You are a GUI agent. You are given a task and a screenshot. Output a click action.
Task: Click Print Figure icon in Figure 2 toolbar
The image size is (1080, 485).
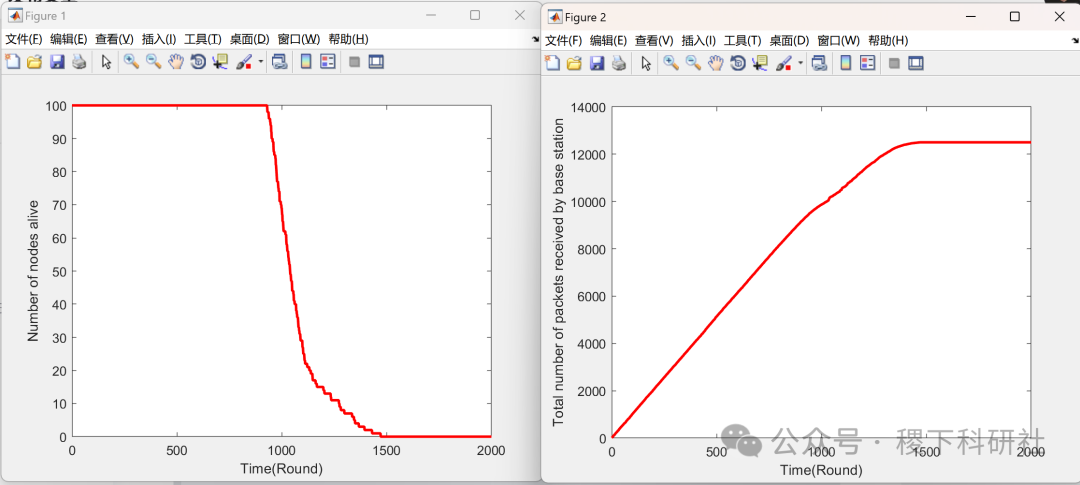[x=619, y=64]
